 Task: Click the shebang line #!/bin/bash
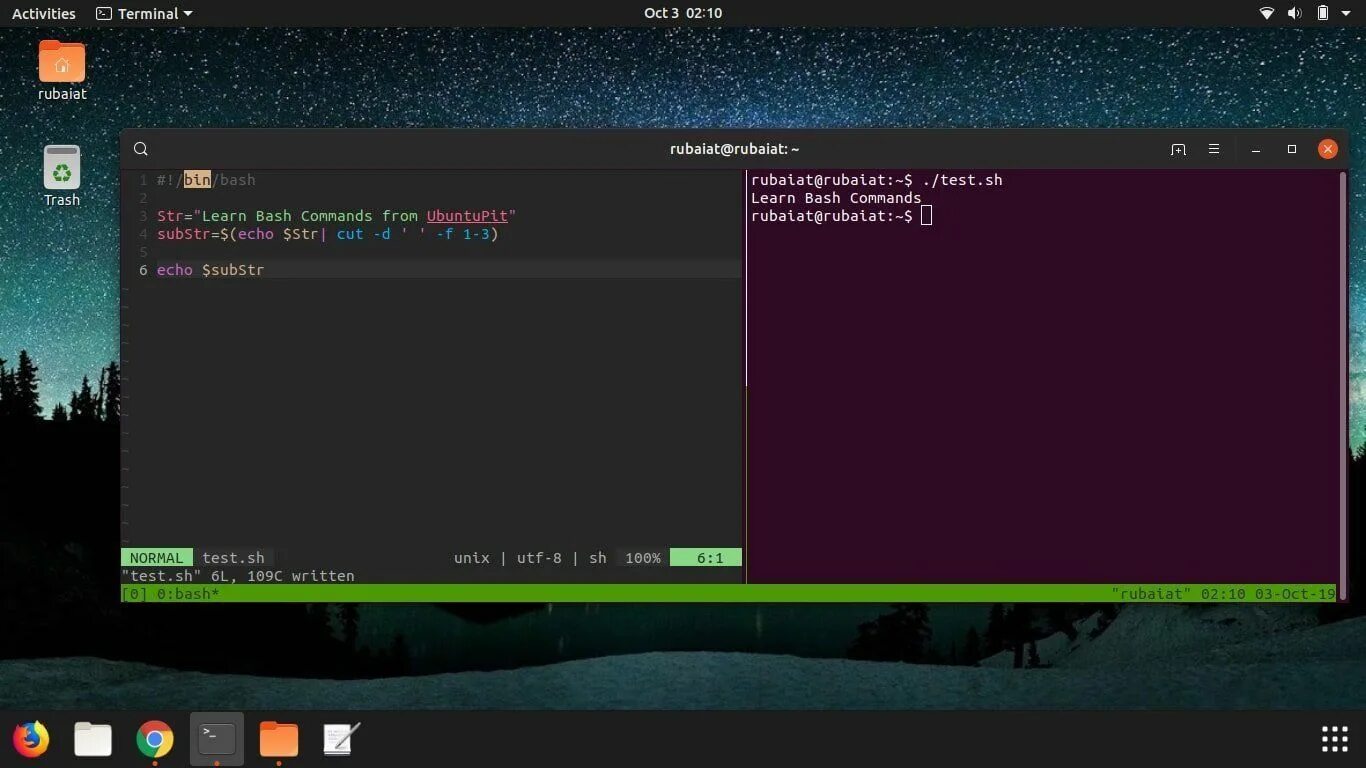tap(206, 180)
